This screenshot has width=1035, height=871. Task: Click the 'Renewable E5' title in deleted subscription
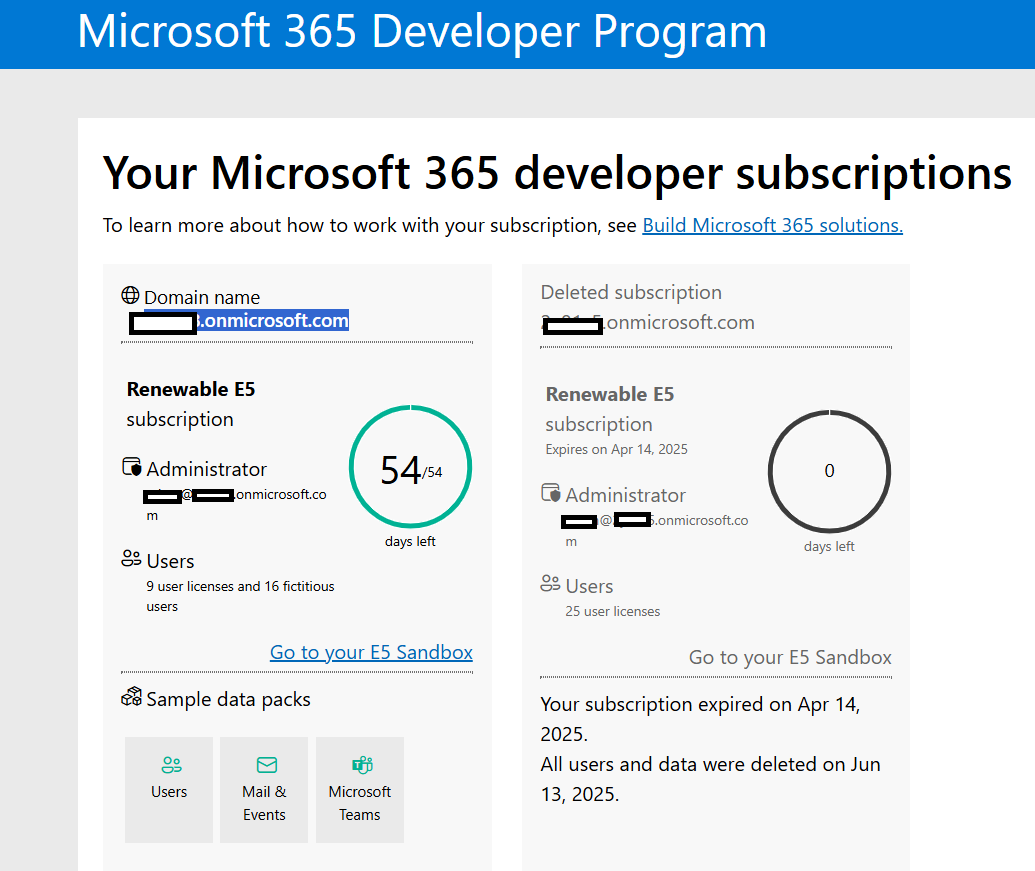click(610, 394)
